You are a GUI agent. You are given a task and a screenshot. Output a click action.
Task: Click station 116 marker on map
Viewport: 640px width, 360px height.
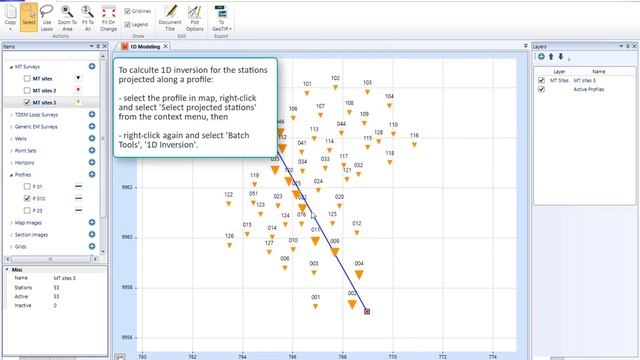(414, 144)
